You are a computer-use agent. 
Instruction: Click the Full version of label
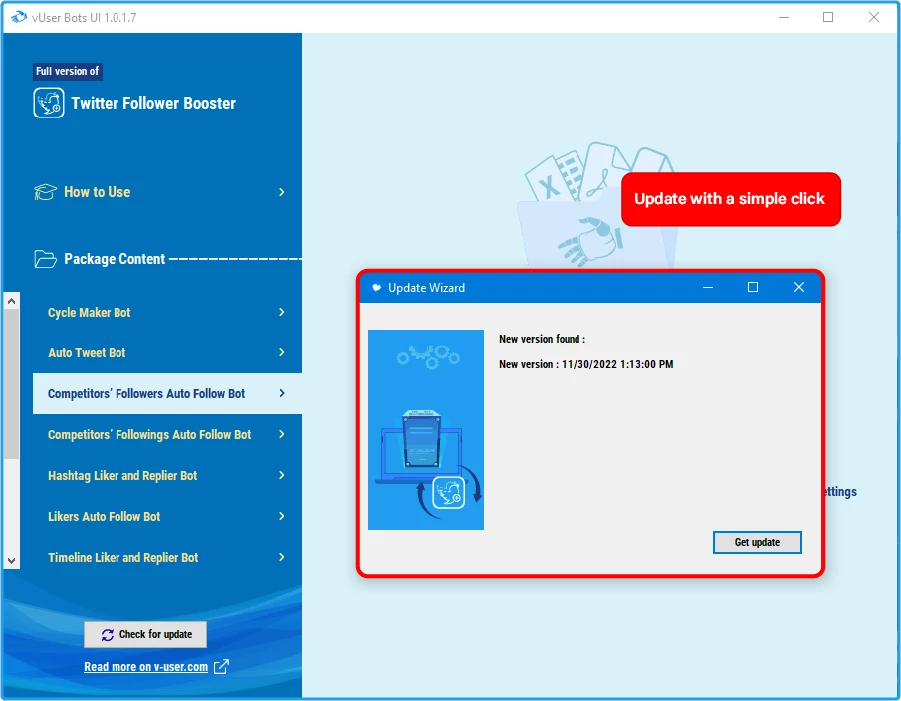point(68,71)
